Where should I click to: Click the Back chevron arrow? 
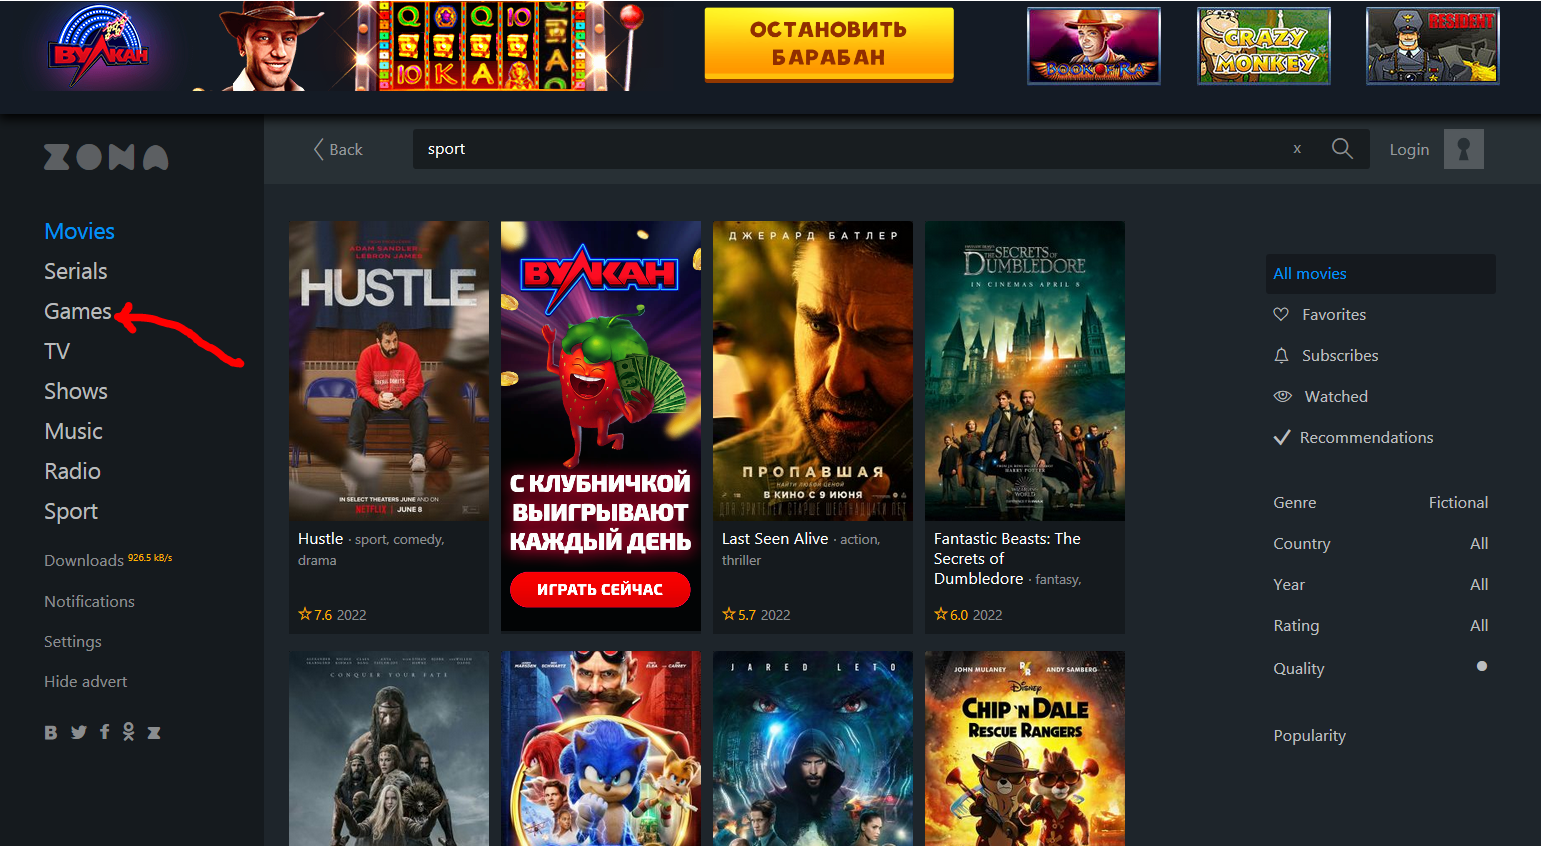pos(318,149)
